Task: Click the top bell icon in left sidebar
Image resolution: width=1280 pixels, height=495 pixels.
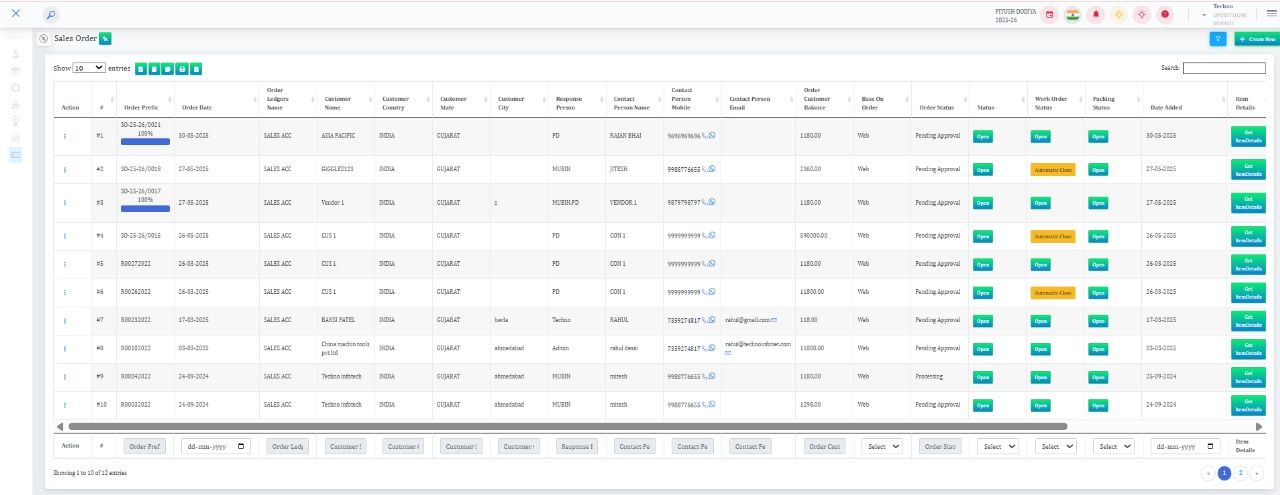Action: point(15,54)
